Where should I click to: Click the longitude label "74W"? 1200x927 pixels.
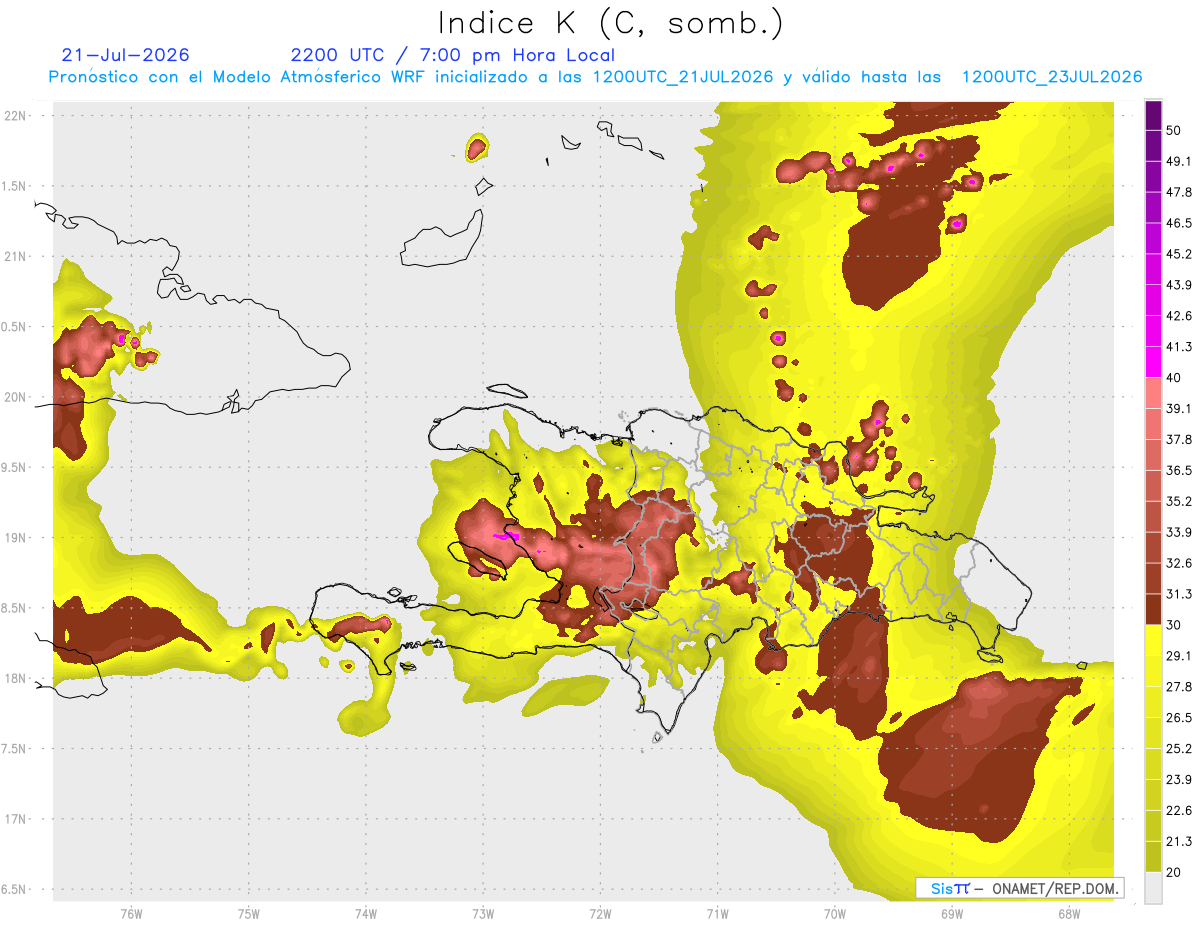[366, 914]
